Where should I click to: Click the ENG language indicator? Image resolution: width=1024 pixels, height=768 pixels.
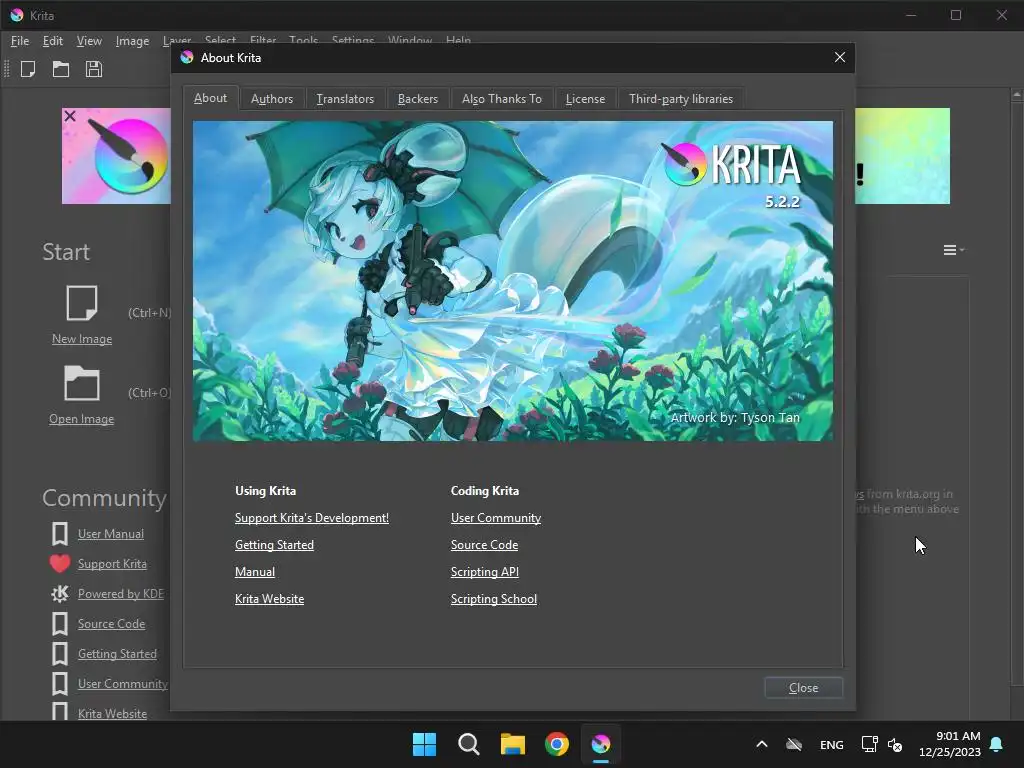[831, 744]
